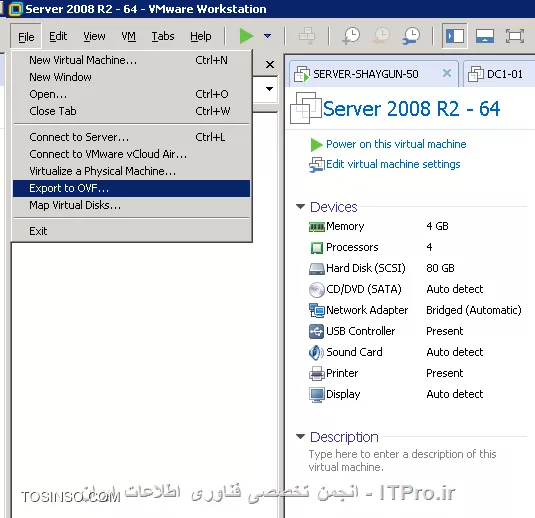The width and height of the screenshot is (535, 518).
Task: Collapse the Devices section
Action: pyautogui.click(x=300, y=206)
